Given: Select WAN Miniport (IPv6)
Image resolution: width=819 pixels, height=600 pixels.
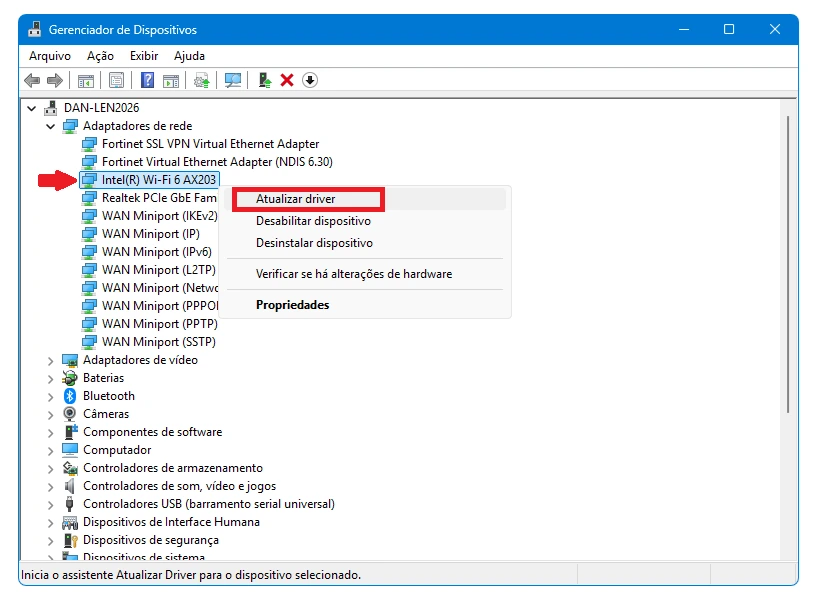Looking at the screenshot, I should (x=157, y=252).
